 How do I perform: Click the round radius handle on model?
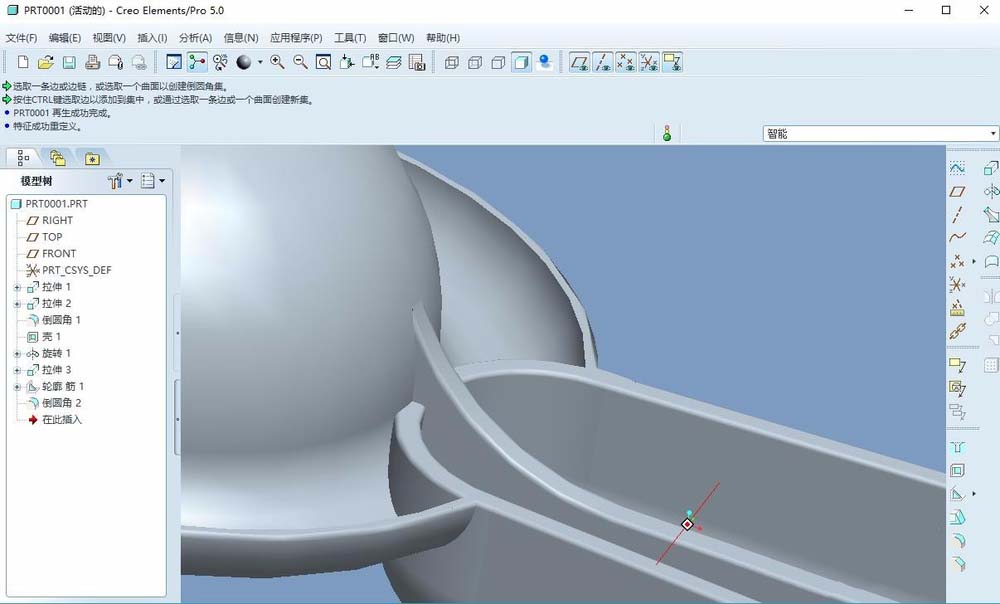pos(688,524)
